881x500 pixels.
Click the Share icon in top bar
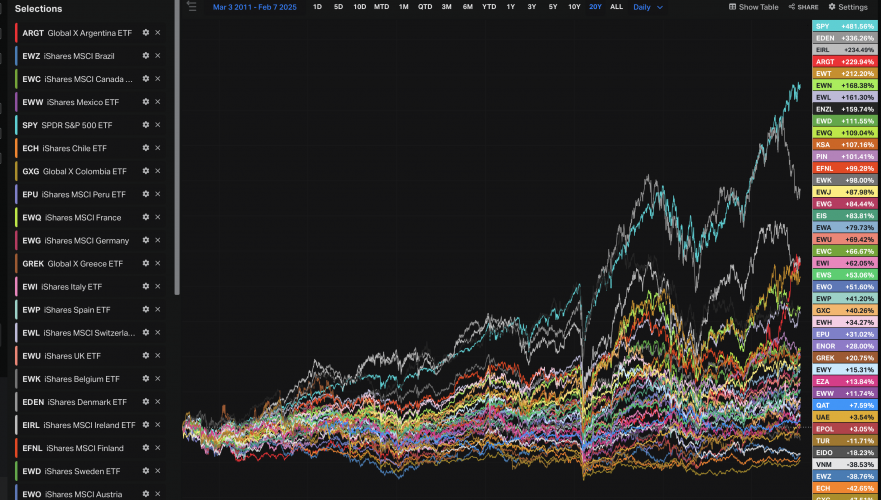(802, 7)
